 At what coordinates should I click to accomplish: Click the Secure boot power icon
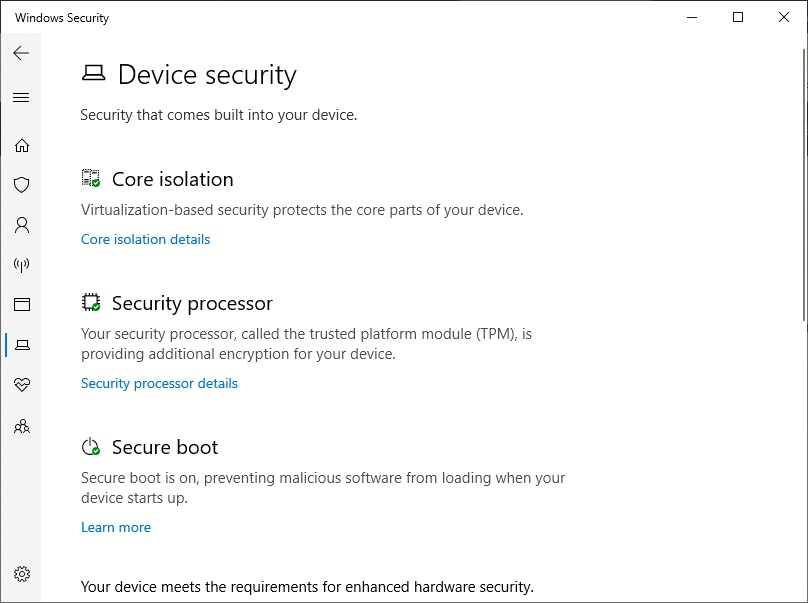click(91, 447)
